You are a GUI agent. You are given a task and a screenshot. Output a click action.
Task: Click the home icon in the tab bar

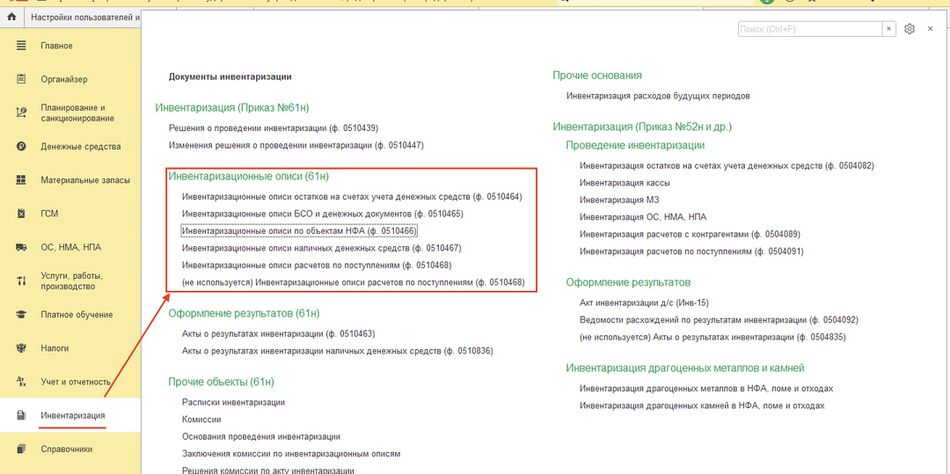(11, 18)
